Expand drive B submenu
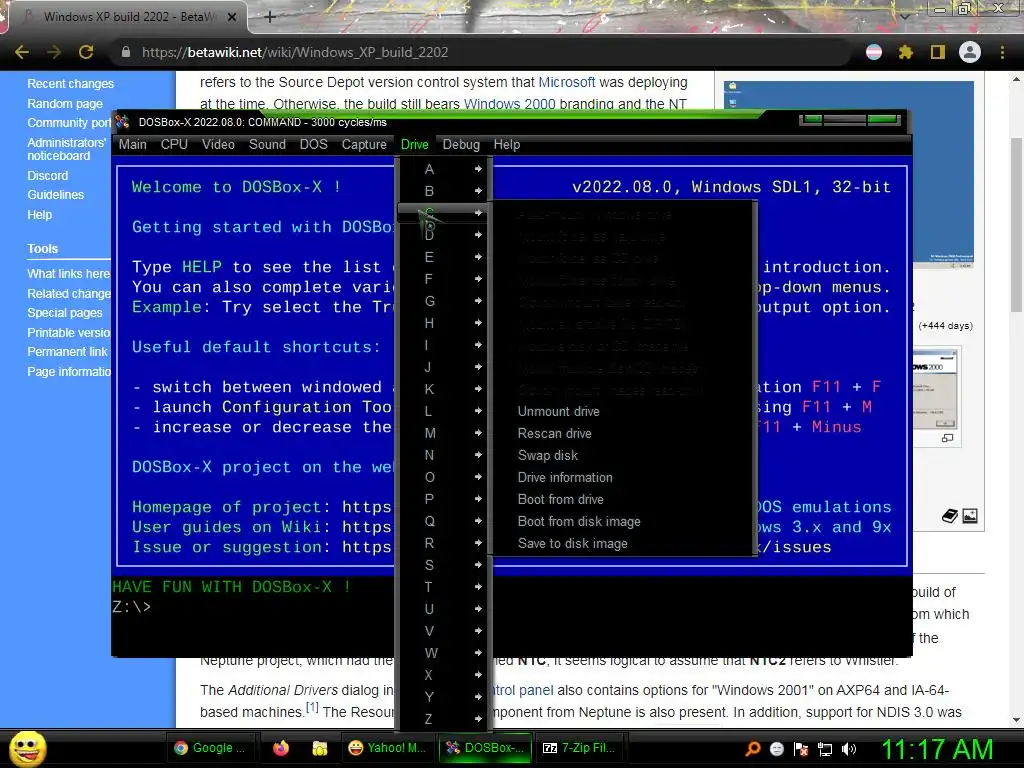This screenshot has height=768, width=1024. 444,191
